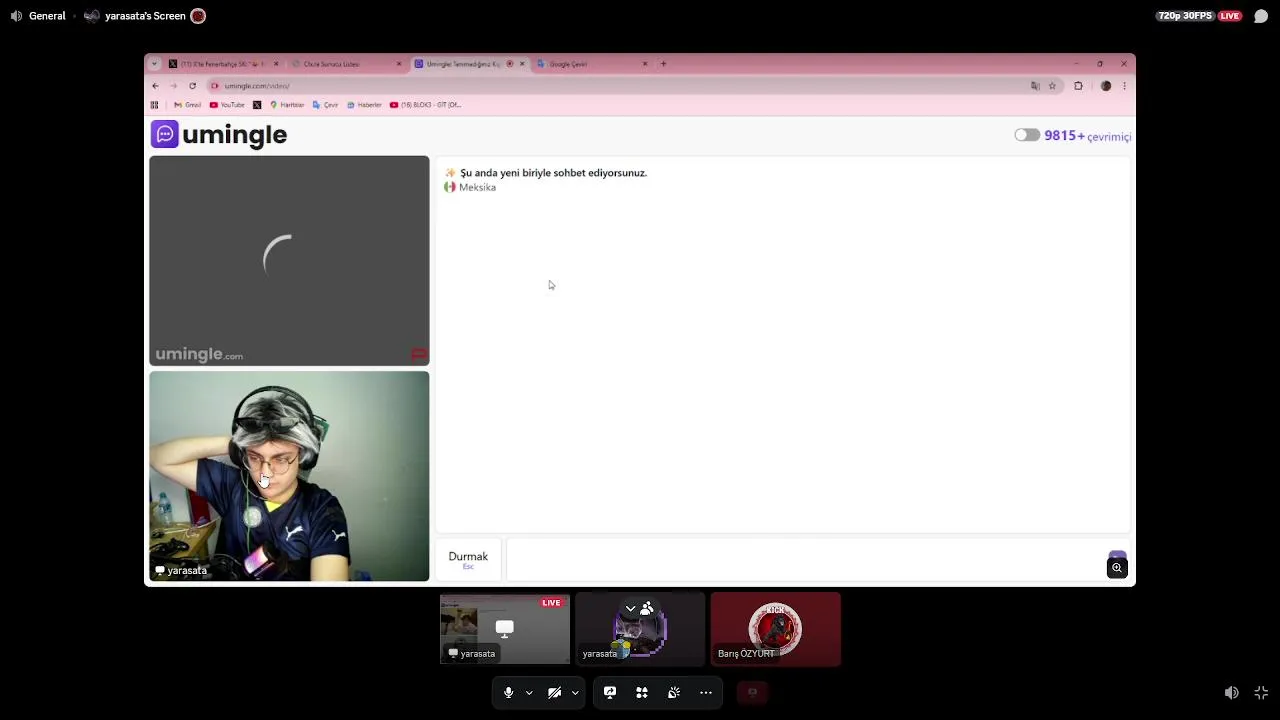Screen dimensions: 1280x720
Task: Click the red flag report icon on video
Action: (x=419, y=354)
